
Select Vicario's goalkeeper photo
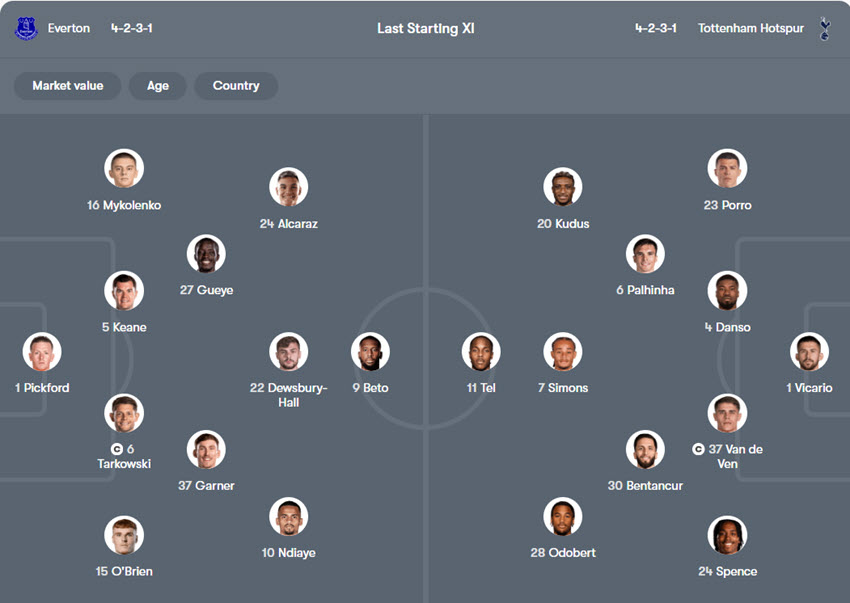click(809, 352)
